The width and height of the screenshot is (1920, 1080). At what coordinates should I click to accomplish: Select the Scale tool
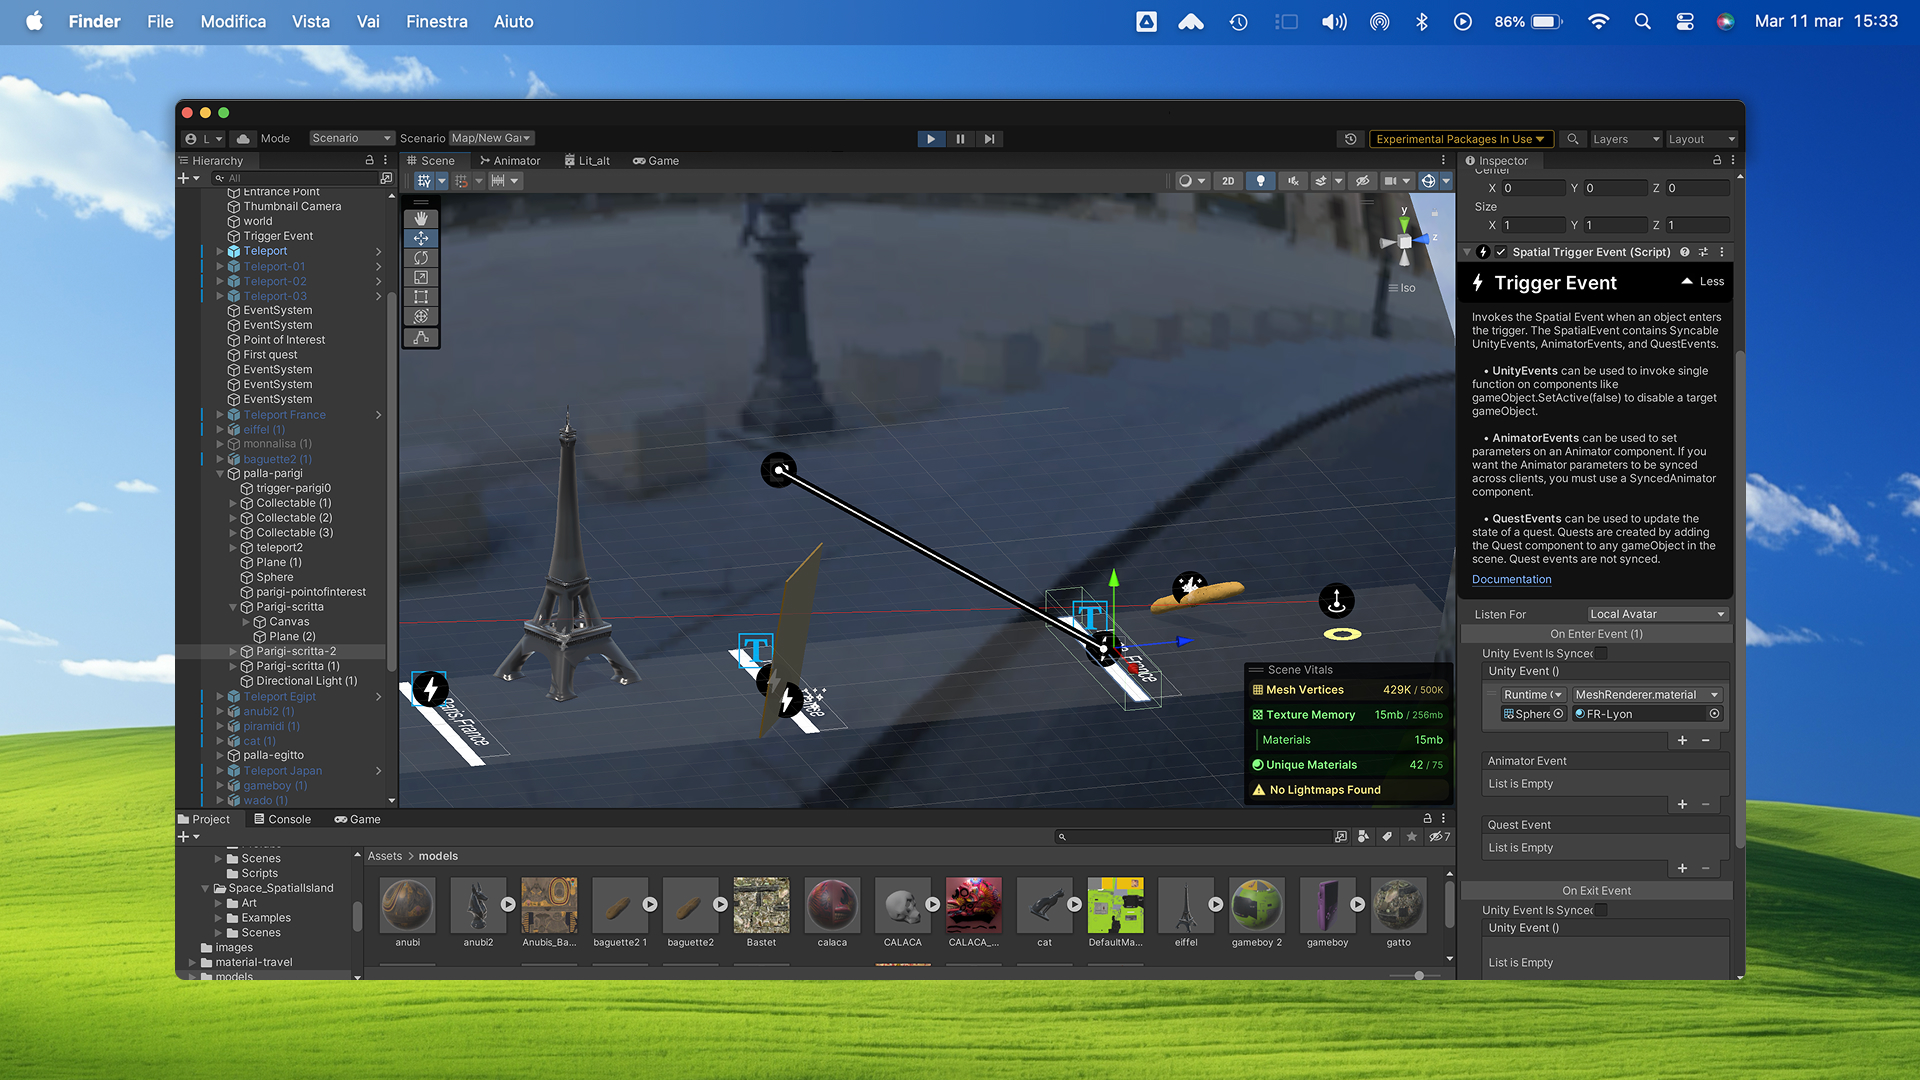(421, 278)
